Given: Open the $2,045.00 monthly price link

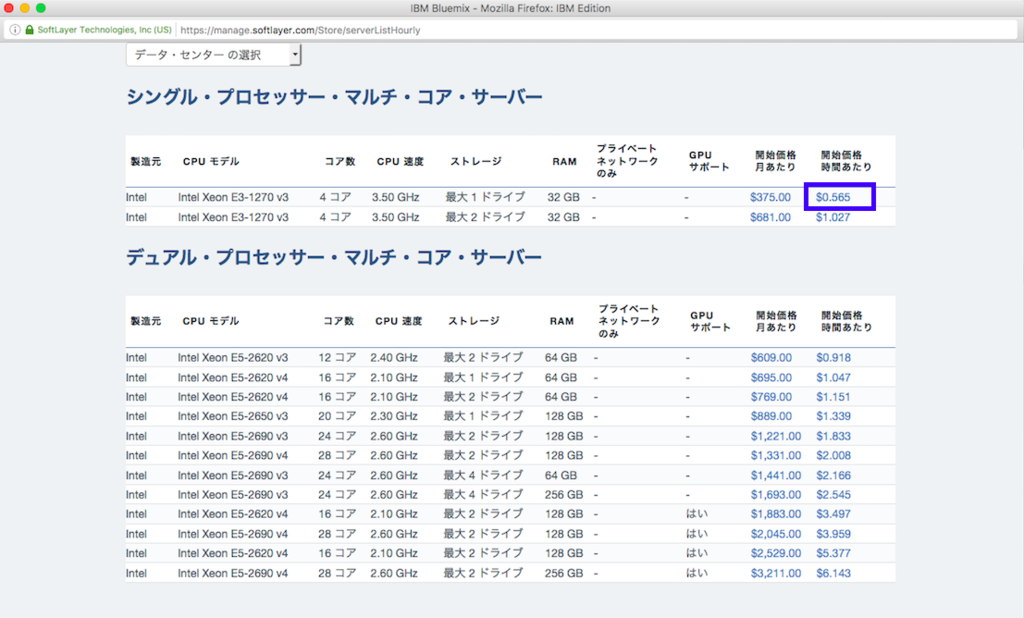Looking at the screenshot, I should click(776, 534).
